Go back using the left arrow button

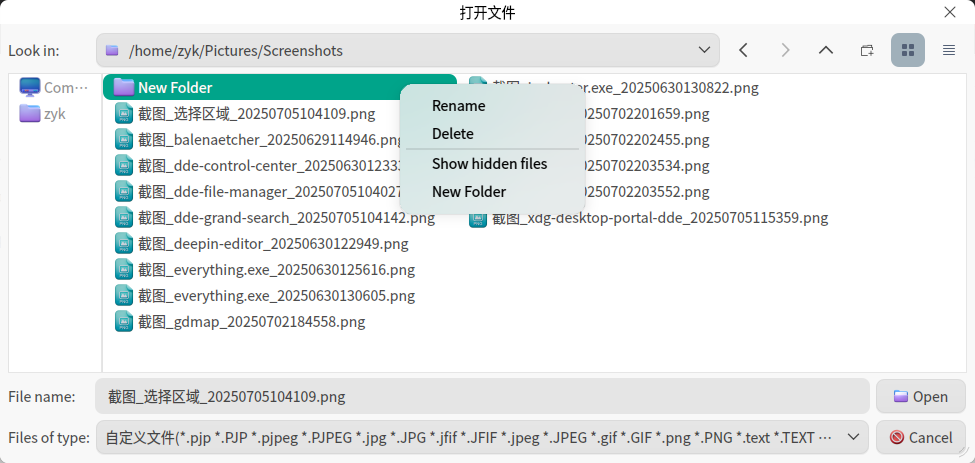point(743,50)
